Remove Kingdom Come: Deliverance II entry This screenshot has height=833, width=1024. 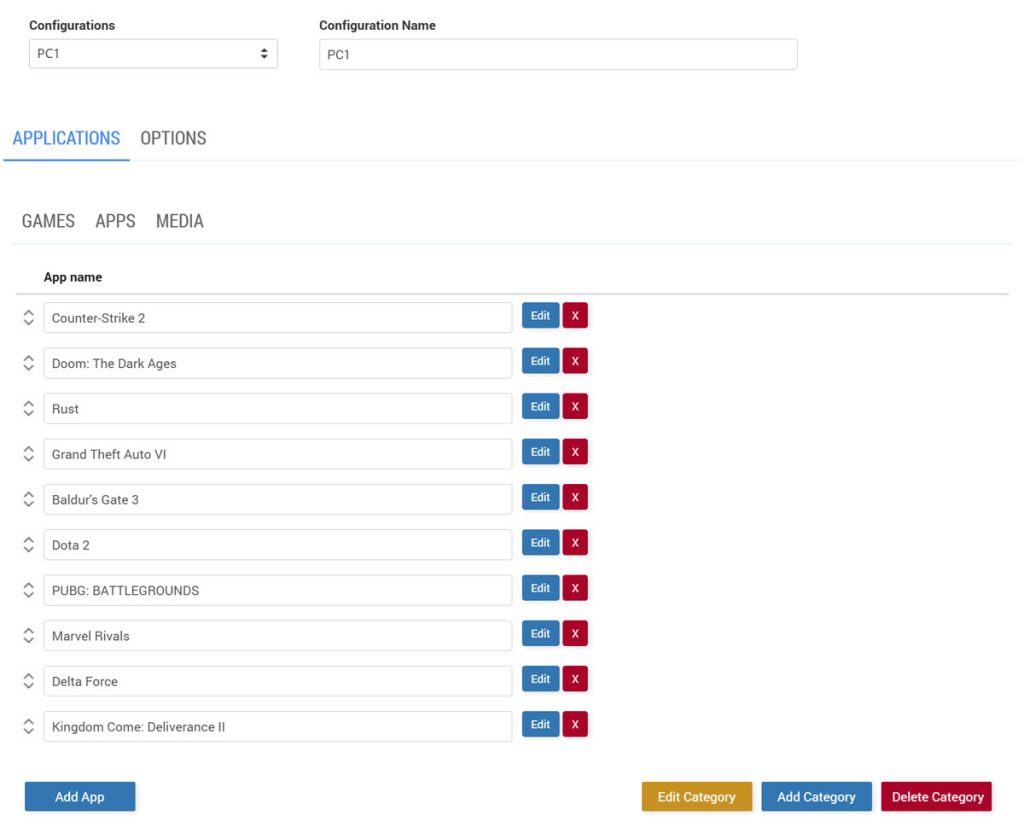[x=574, y=725]
